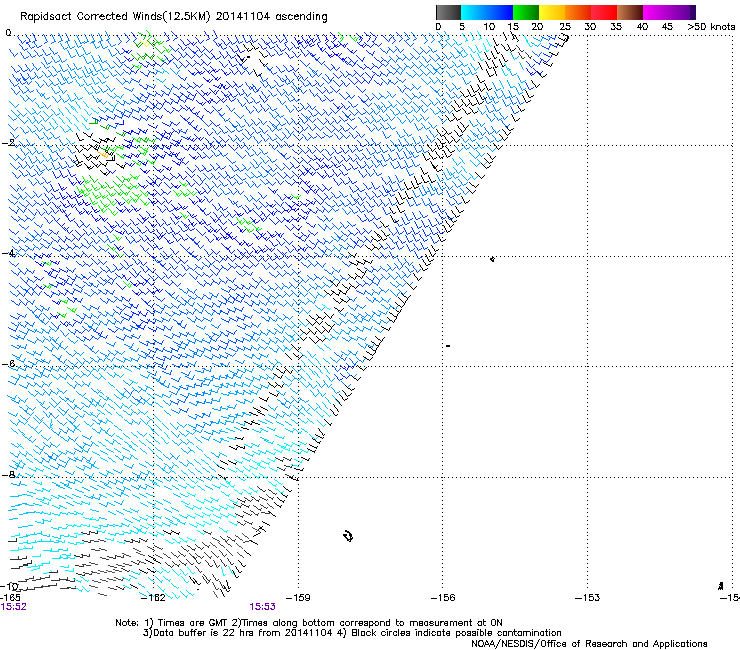Click the longitude label '-156'
The image size is (740, 650).
[x=443, y=598]
